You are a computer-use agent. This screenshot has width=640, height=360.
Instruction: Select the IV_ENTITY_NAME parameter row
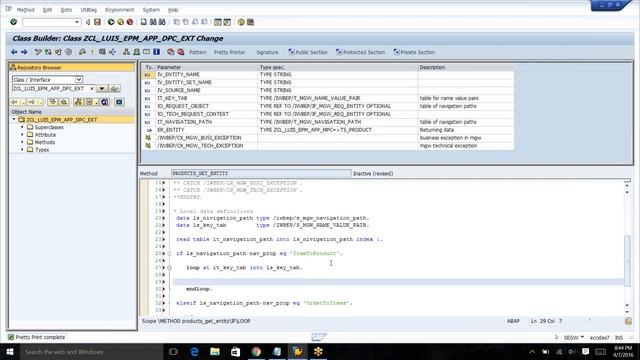click(x=328, y=75)
